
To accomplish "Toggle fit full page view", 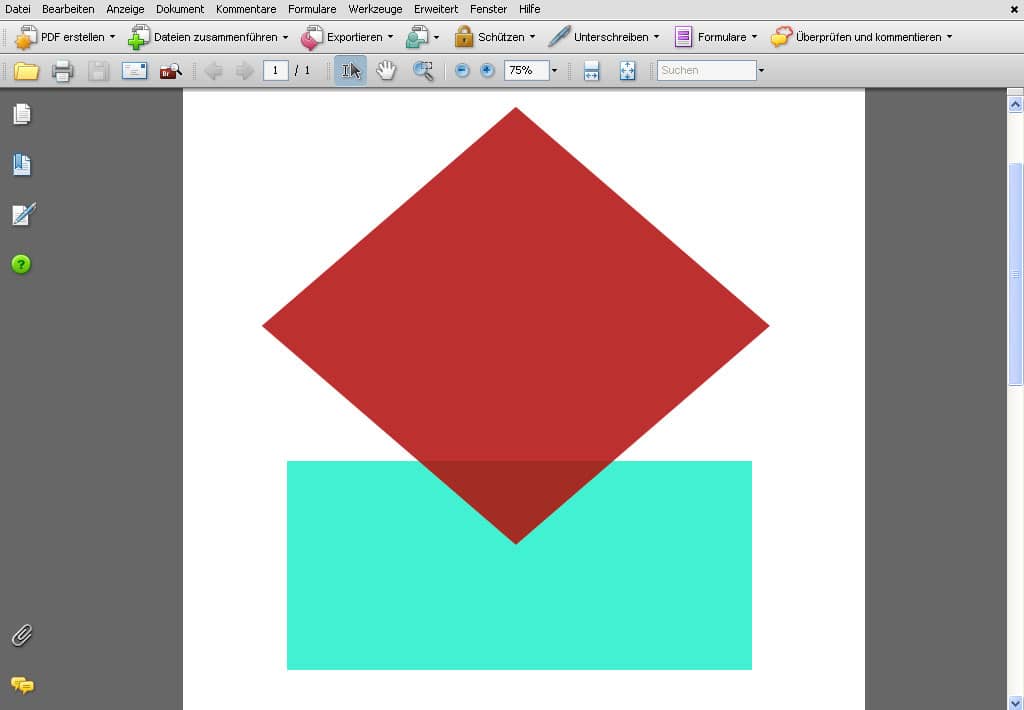I will [627, 71].
